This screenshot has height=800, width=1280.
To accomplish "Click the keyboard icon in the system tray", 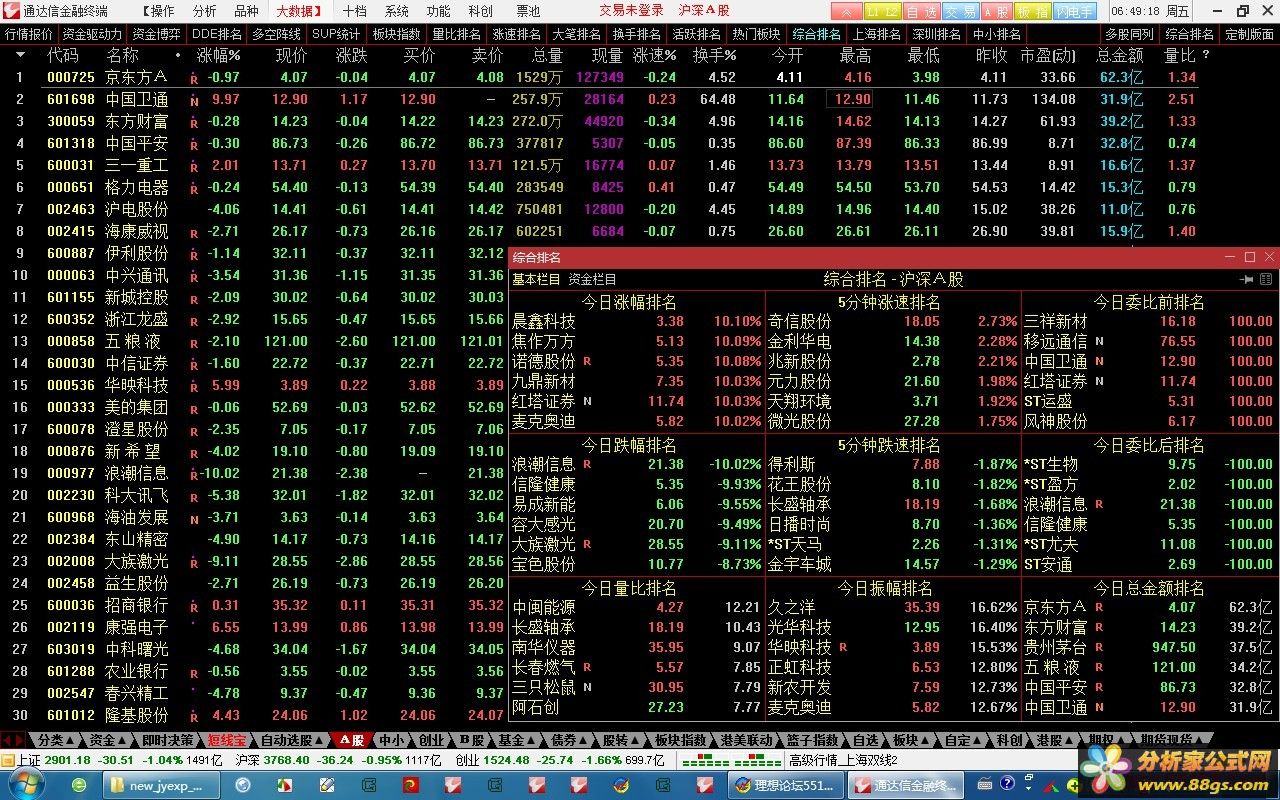I will (x=986, y=785).
